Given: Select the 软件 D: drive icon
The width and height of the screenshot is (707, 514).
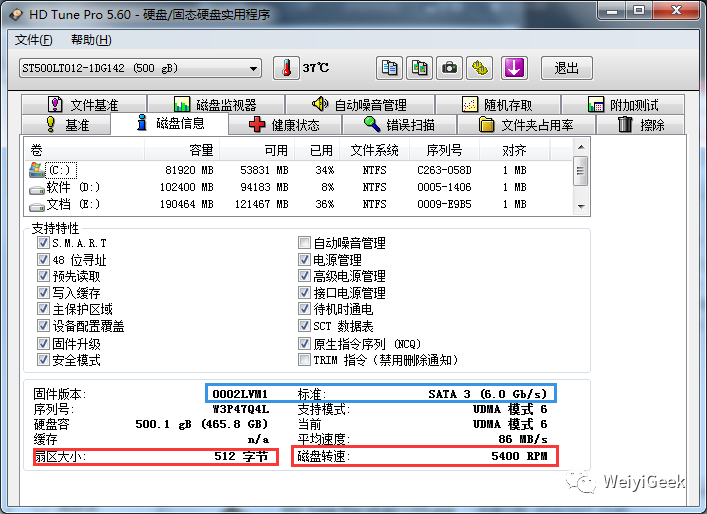Looking at the screenshot, I should [x=37, y=189].
